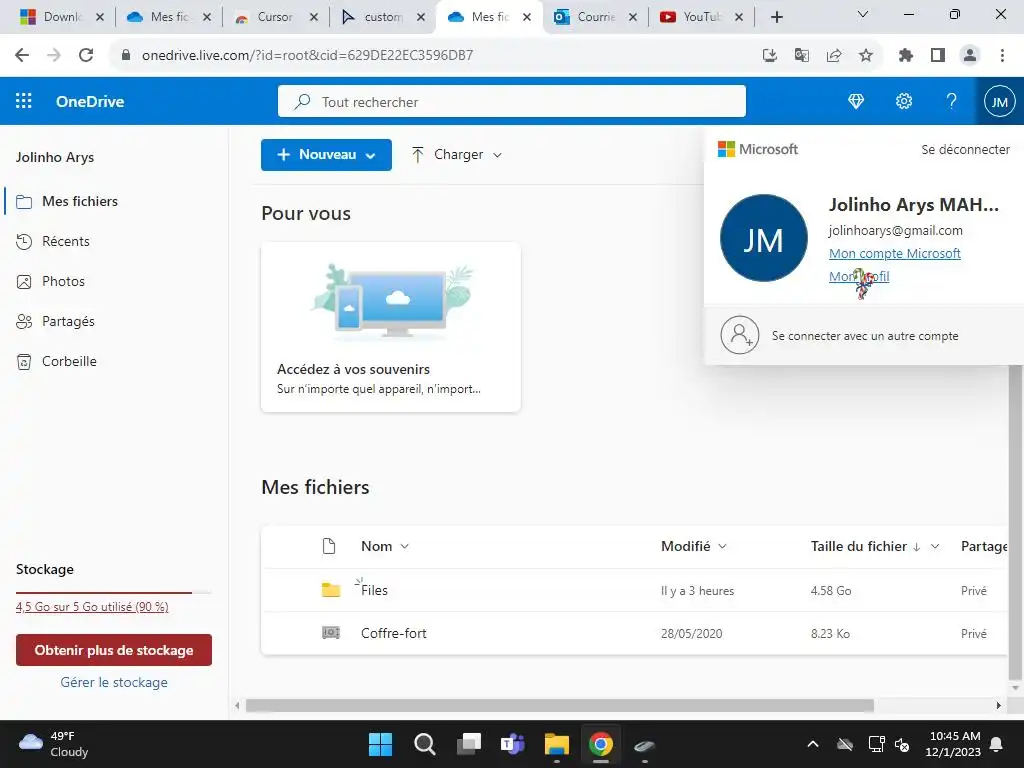The image size is (1024, 768).
Task: Open Chrome profile icon
Action: 970,55
